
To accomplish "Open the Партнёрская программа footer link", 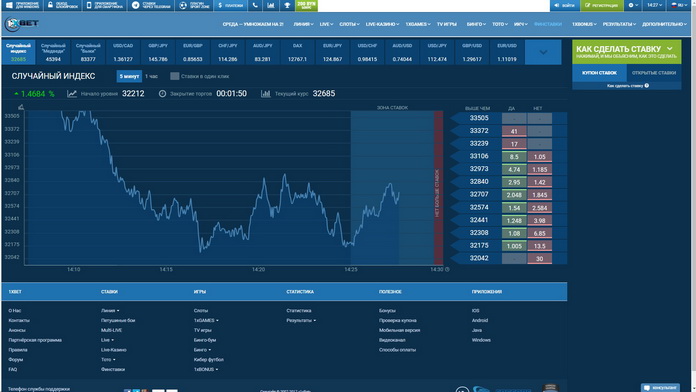I will tap(35, 340).
